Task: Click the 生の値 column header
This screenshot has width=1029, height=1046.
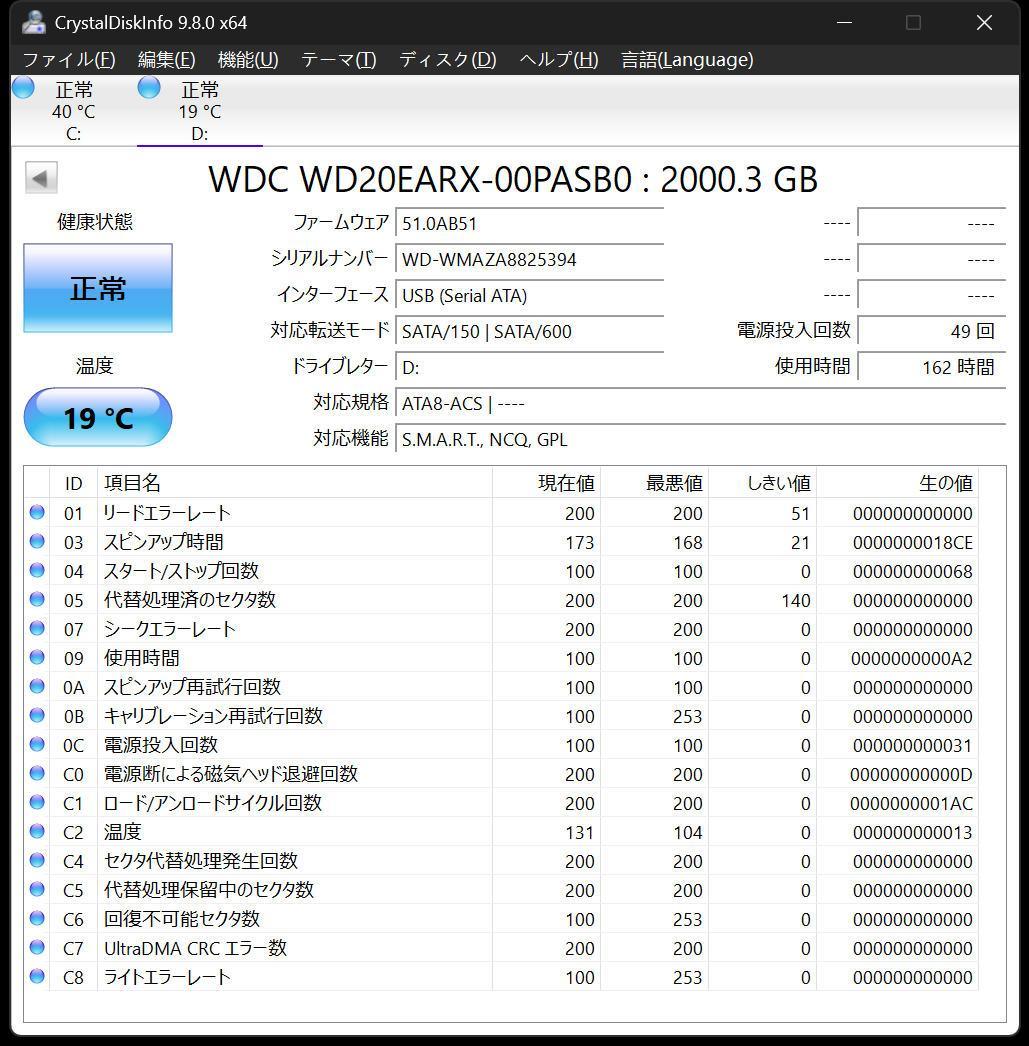Action: pyautogui.click(x=898, y=483)
